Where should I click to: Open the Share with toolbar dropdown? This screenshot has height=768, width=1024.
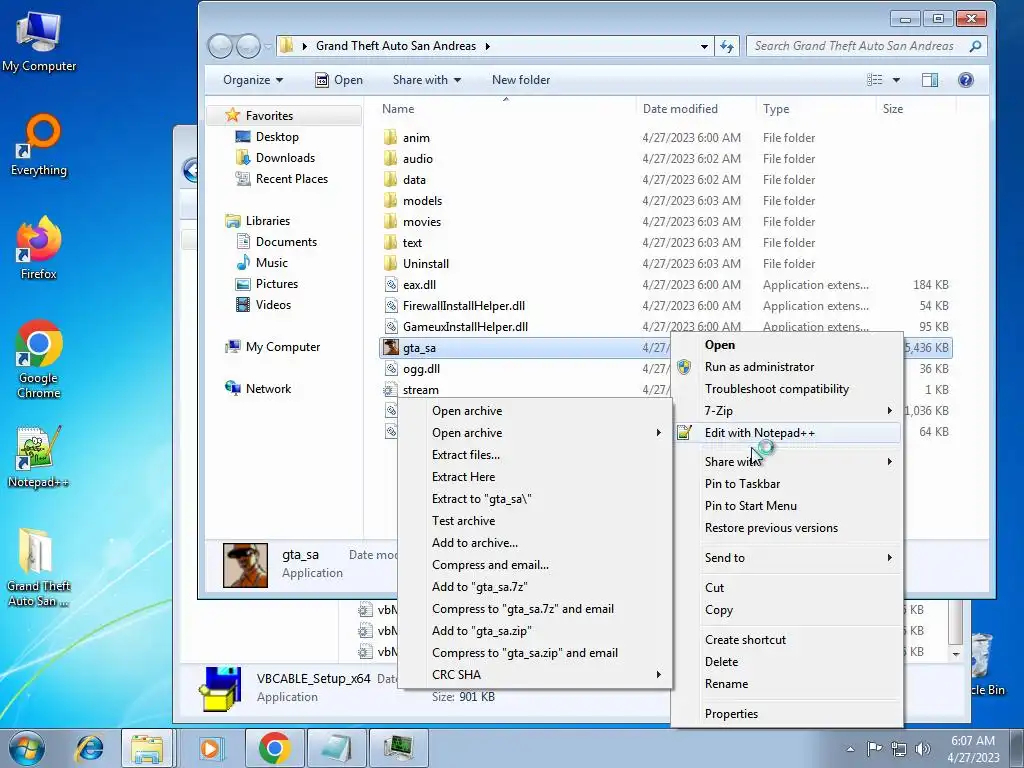[426, 80]
